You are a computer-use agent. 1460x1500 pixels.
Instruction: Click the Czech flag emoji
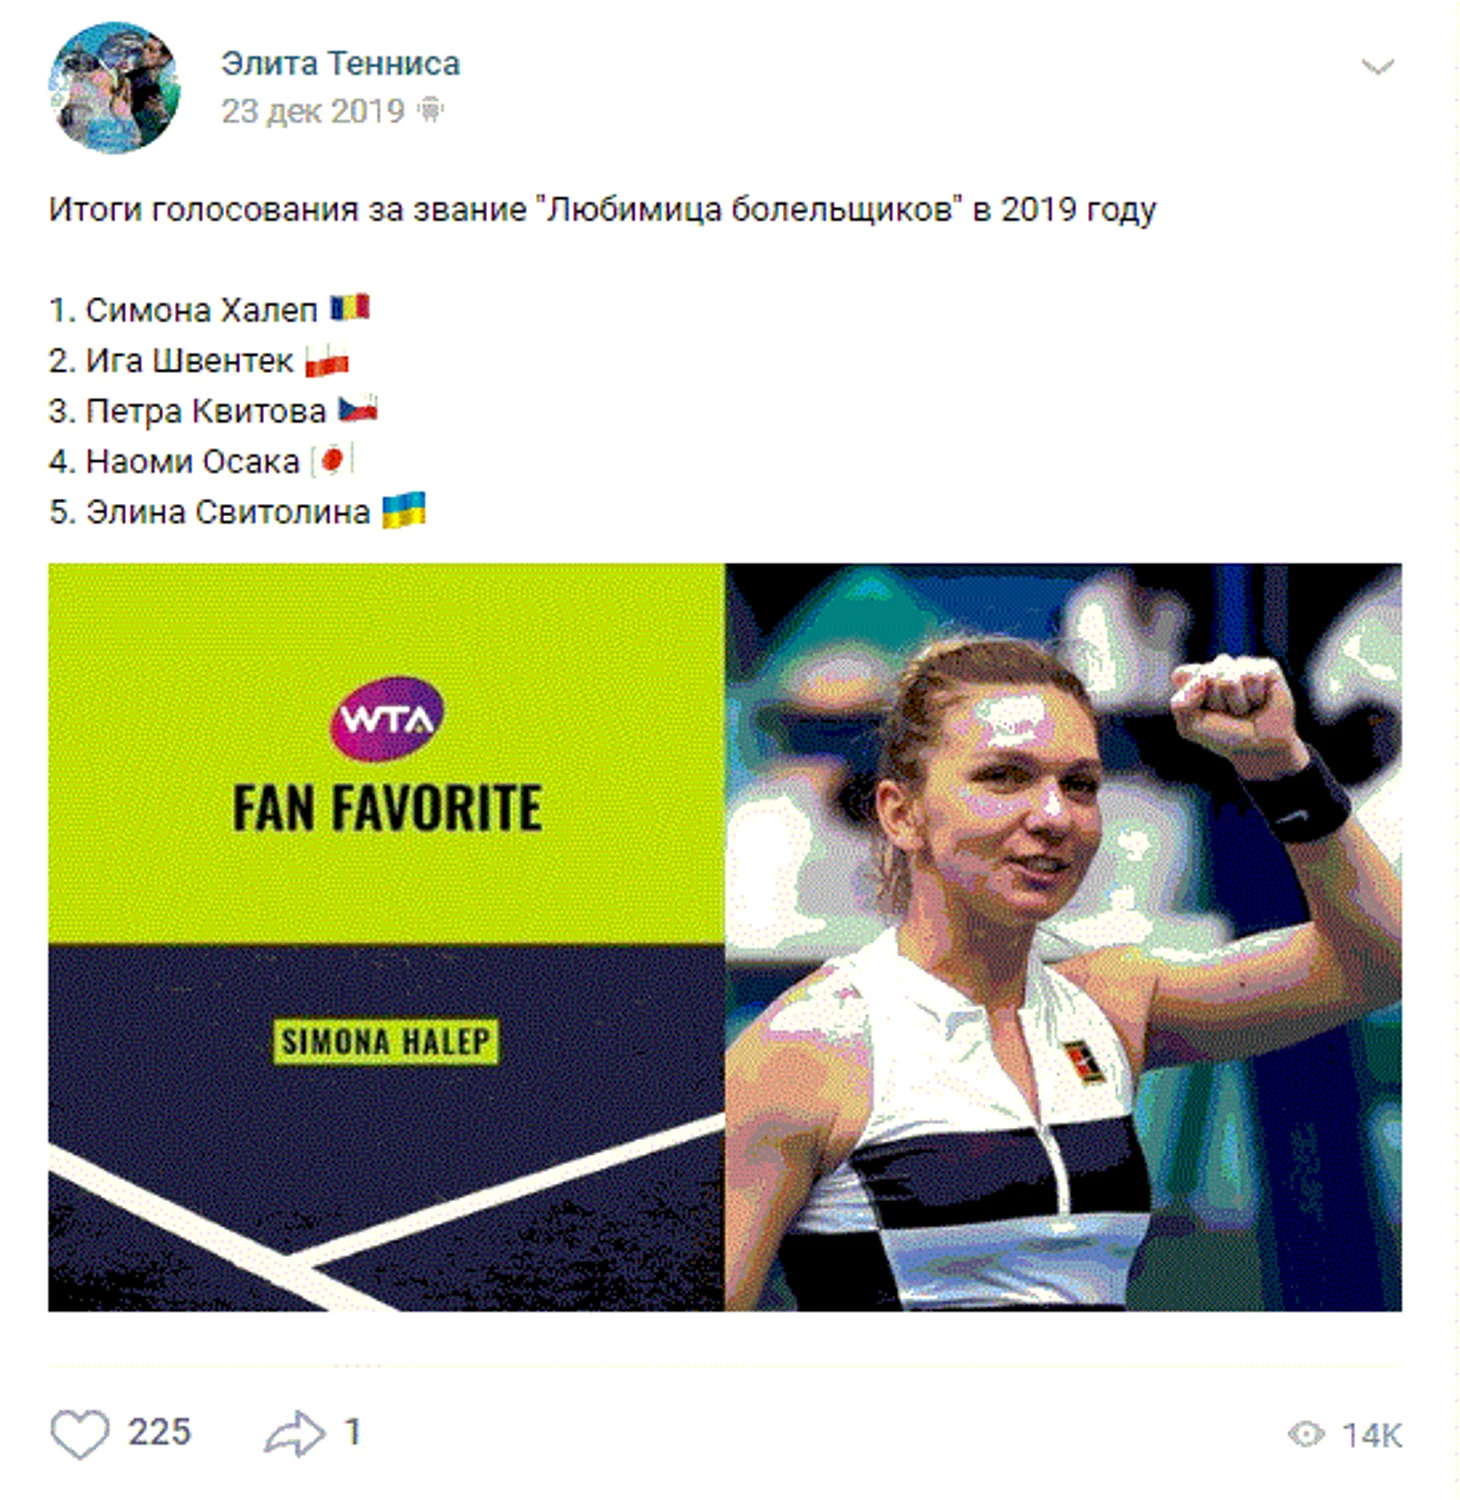358,409
